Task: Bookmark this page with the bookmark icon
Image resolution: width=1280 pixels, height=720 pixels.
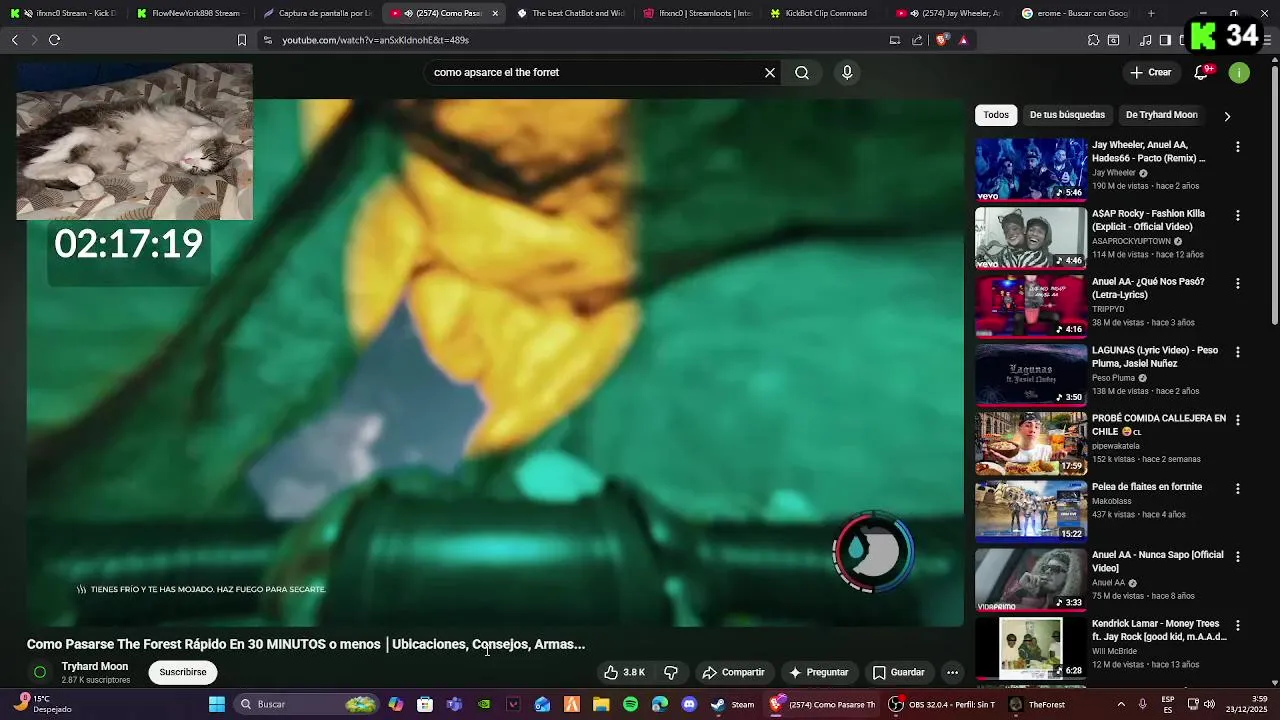Action: tap(241, 40)
